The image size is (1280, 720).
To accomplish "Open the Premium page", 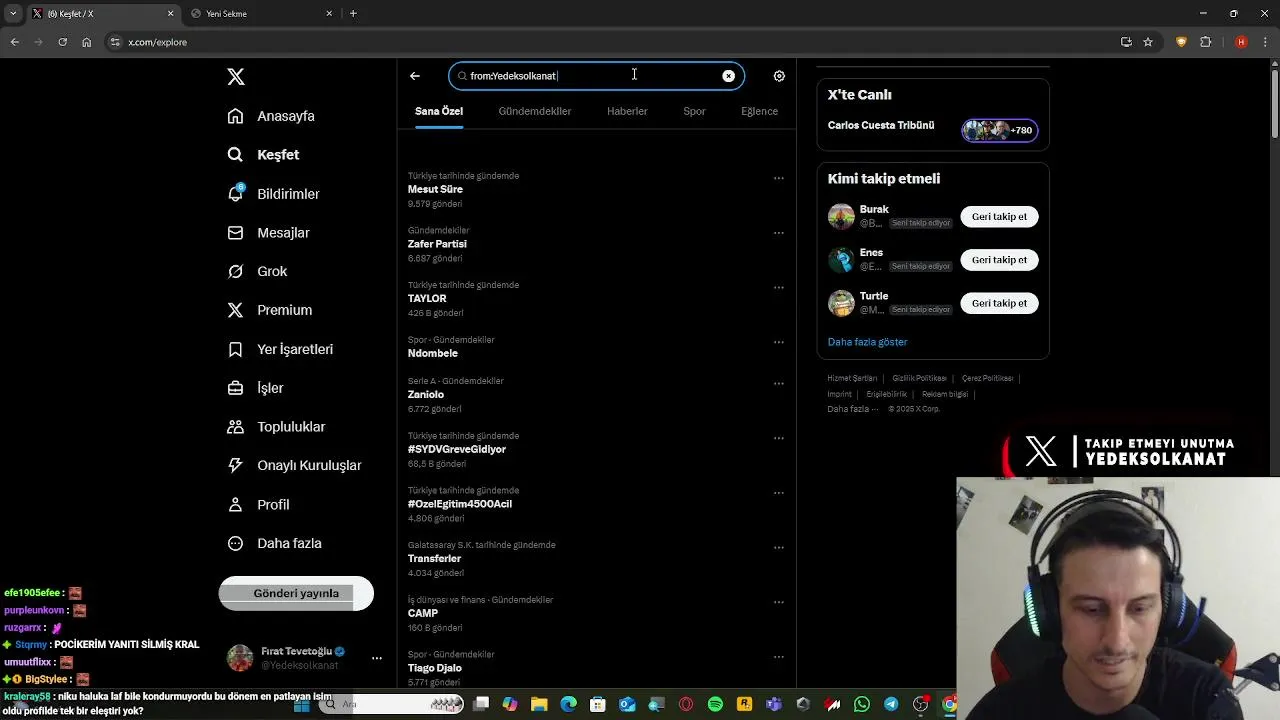I will 269,310.
